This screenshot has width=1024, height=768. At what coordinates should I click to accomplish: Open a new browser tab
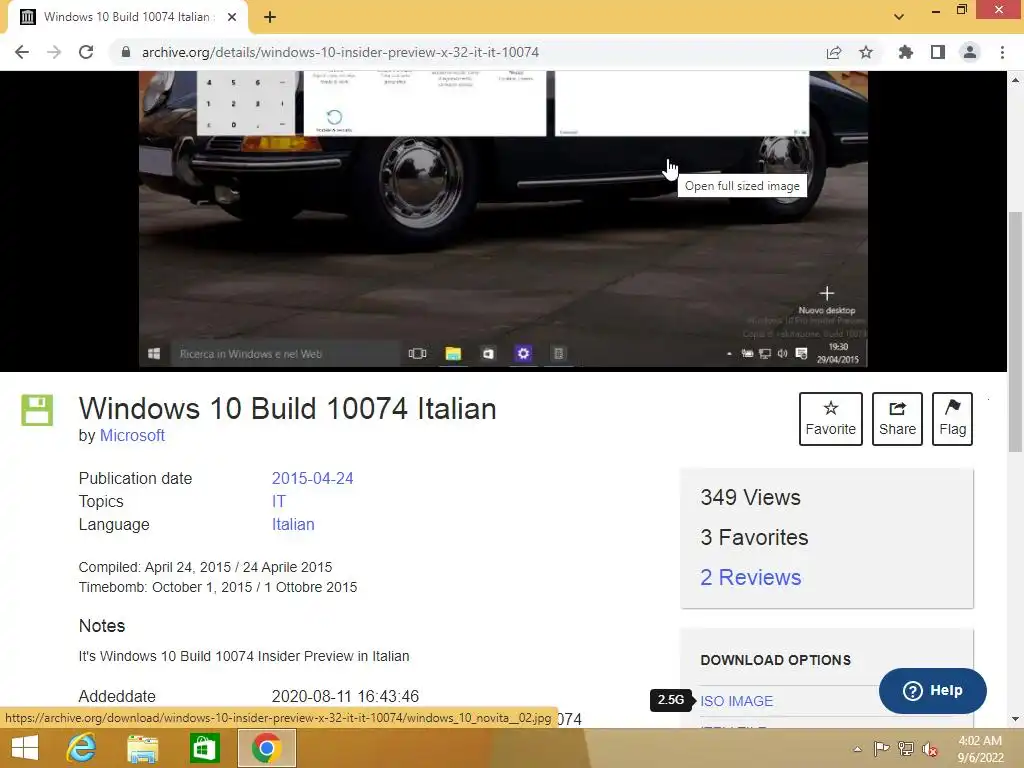point(270,17)
